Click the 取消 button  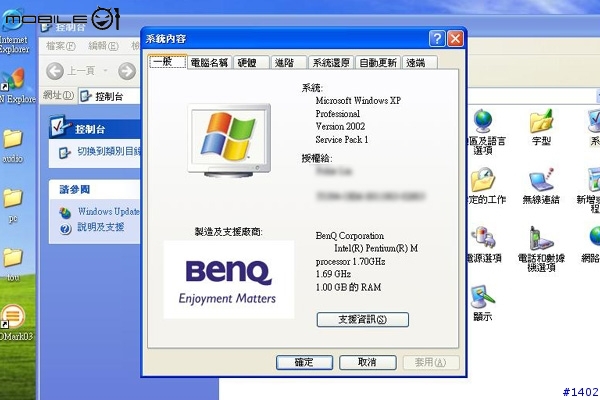(x=367, y=362)
